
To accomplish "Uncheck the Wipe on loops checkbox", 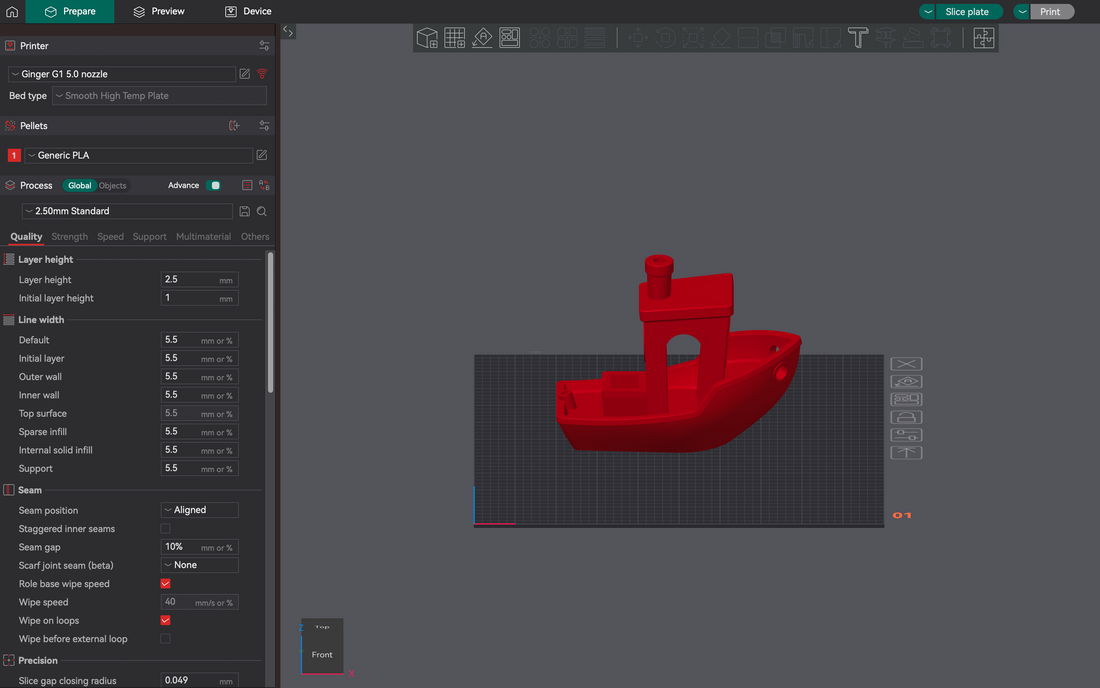I will pos(165,620).
